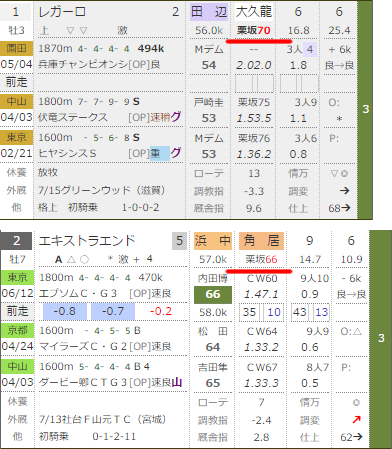392x449 pixels.
Task: Select trainer 角居
Action: click(x=261, y=241)
